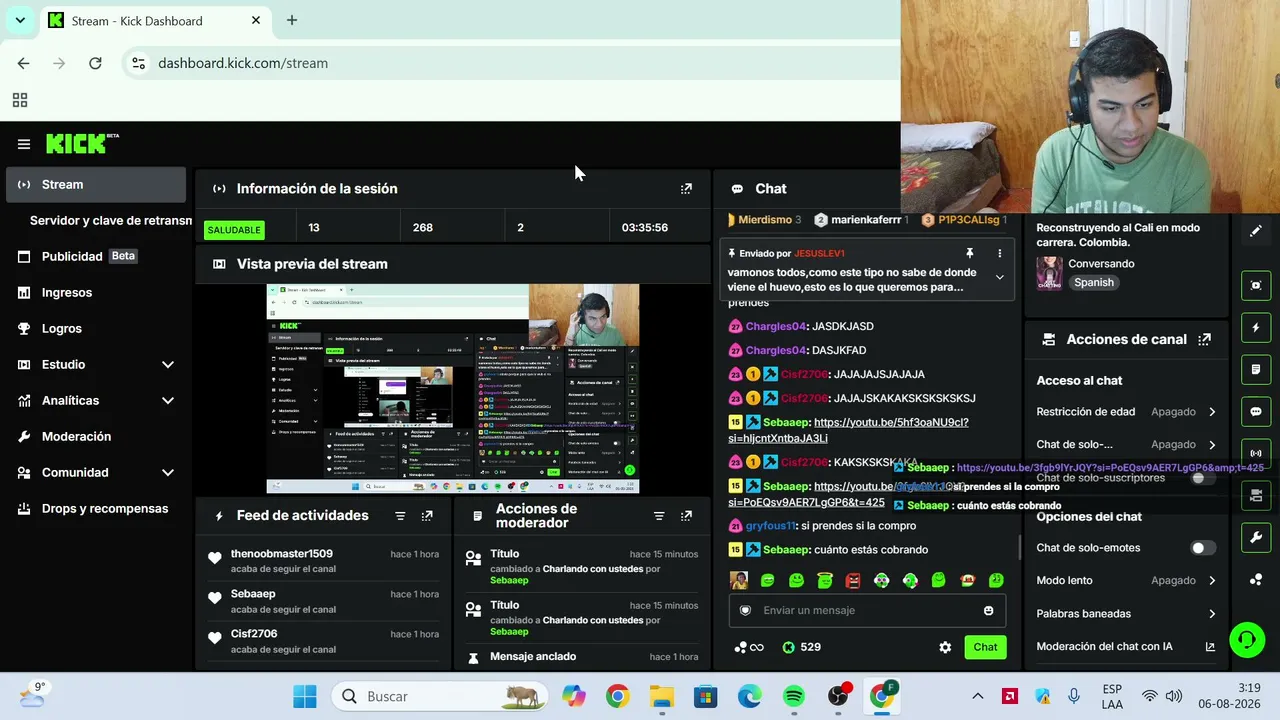Screen dimensions: 1280x720
Task: Pop out the Información de la sesión panel
Action: (686, 188)
